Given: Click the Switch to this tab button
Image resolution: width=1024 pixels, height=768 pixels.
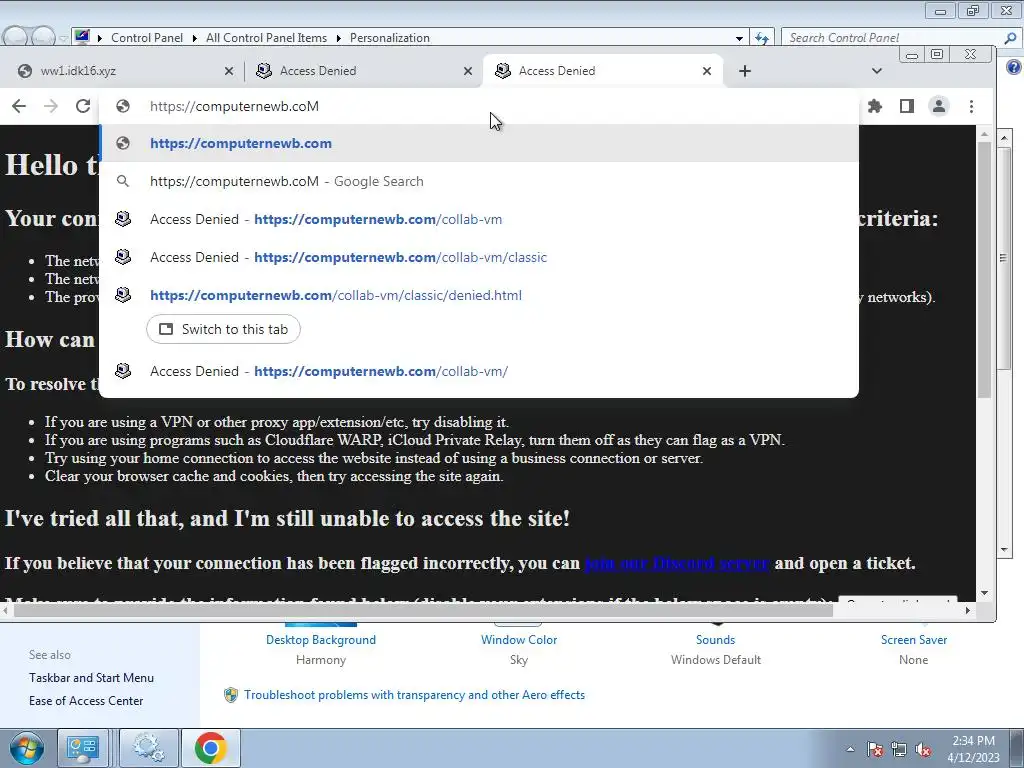Looking at the screenshot, I should pyautogui.click(x=223, y=329).
